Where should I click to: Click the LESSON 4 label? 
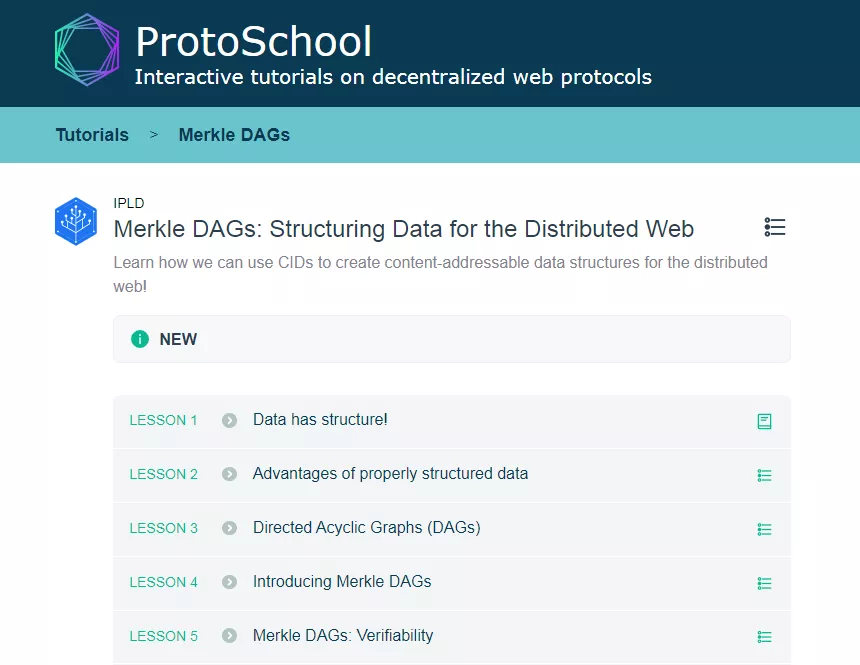(x=163, y=582)
